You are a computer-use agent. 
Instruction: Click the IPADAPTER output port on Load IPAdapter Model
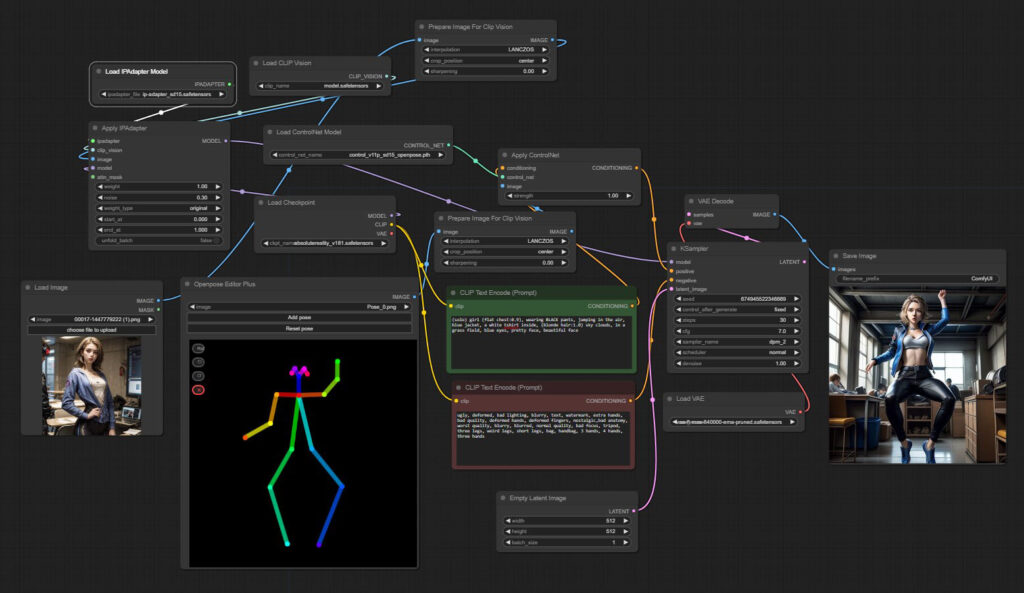pos(230,84)
